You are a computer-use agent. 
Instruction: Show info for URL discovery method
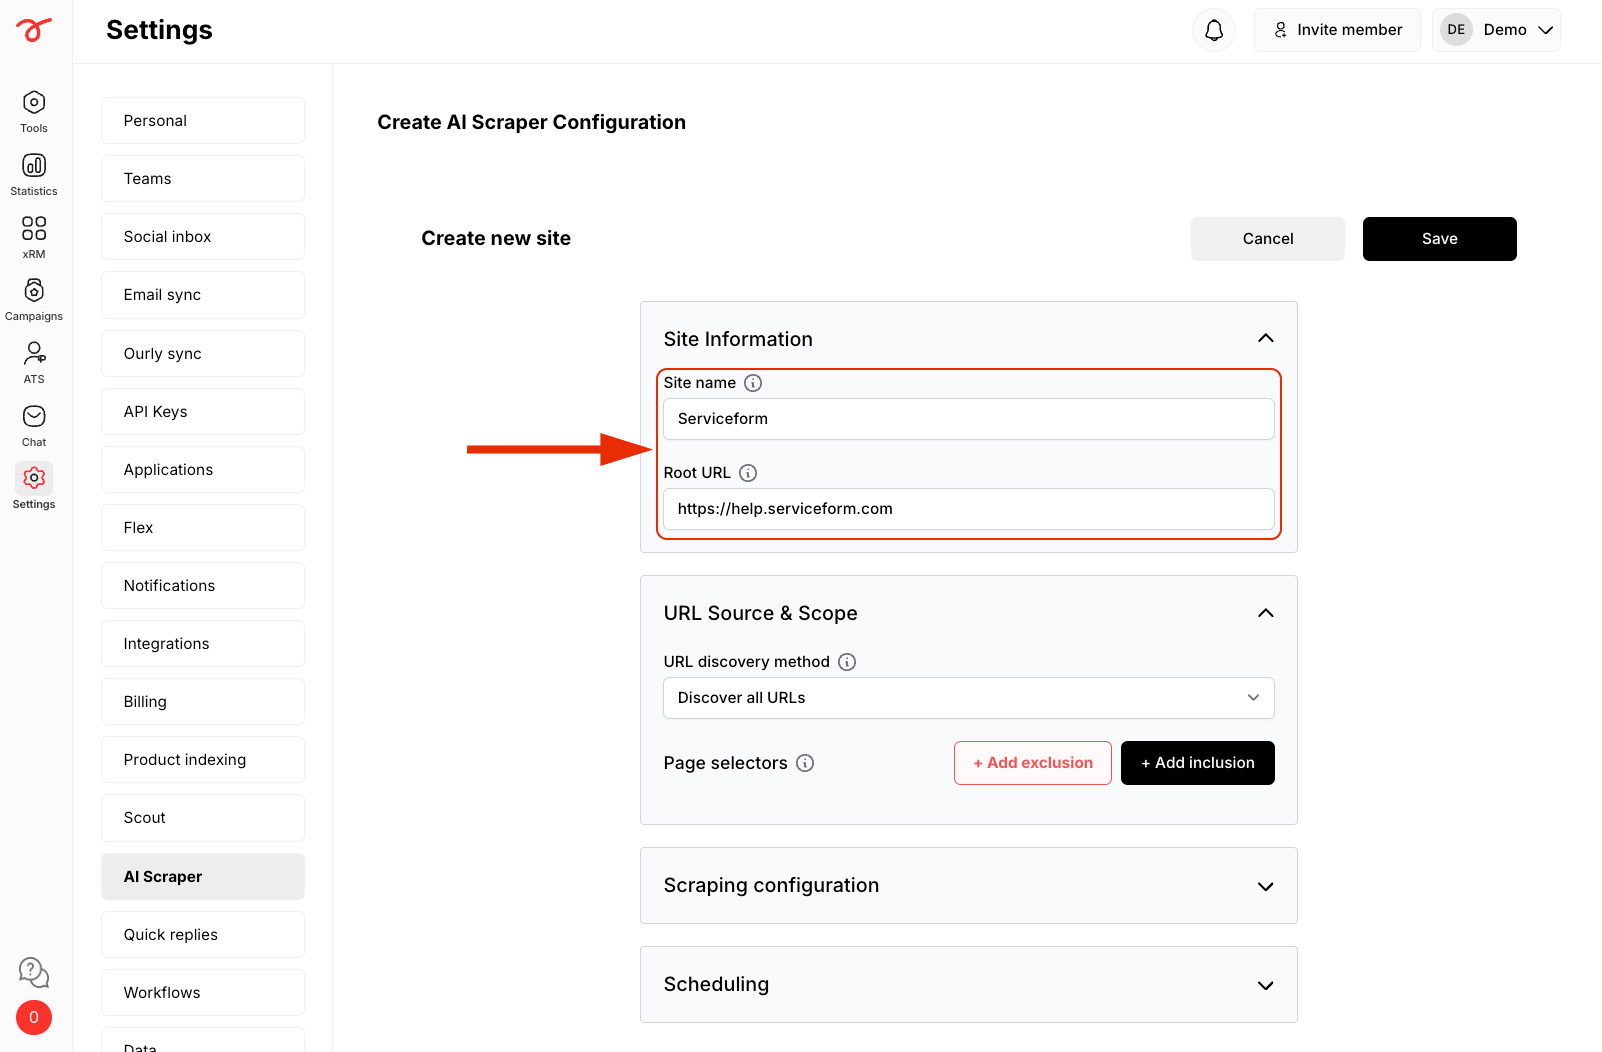click(x=847, y=662)
